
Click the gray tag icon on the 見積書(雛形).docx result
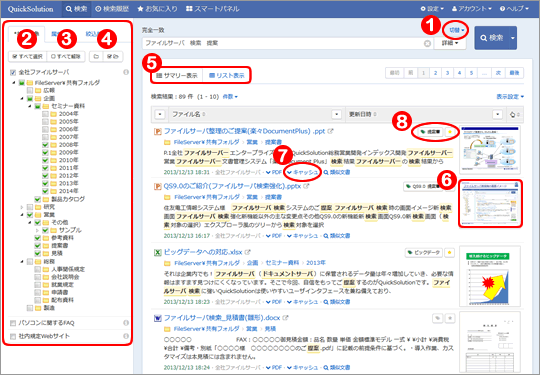tap(437, 319)
